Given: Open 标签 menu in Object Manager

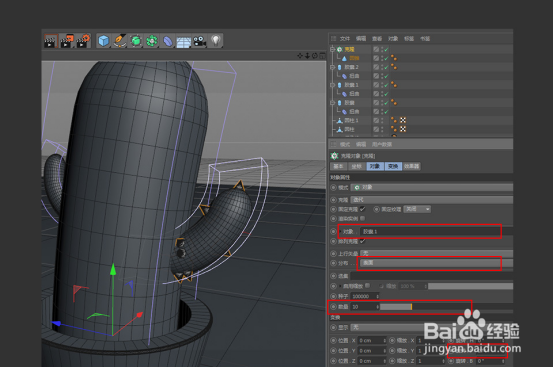Looking at the screenshot, I should 409,38.
